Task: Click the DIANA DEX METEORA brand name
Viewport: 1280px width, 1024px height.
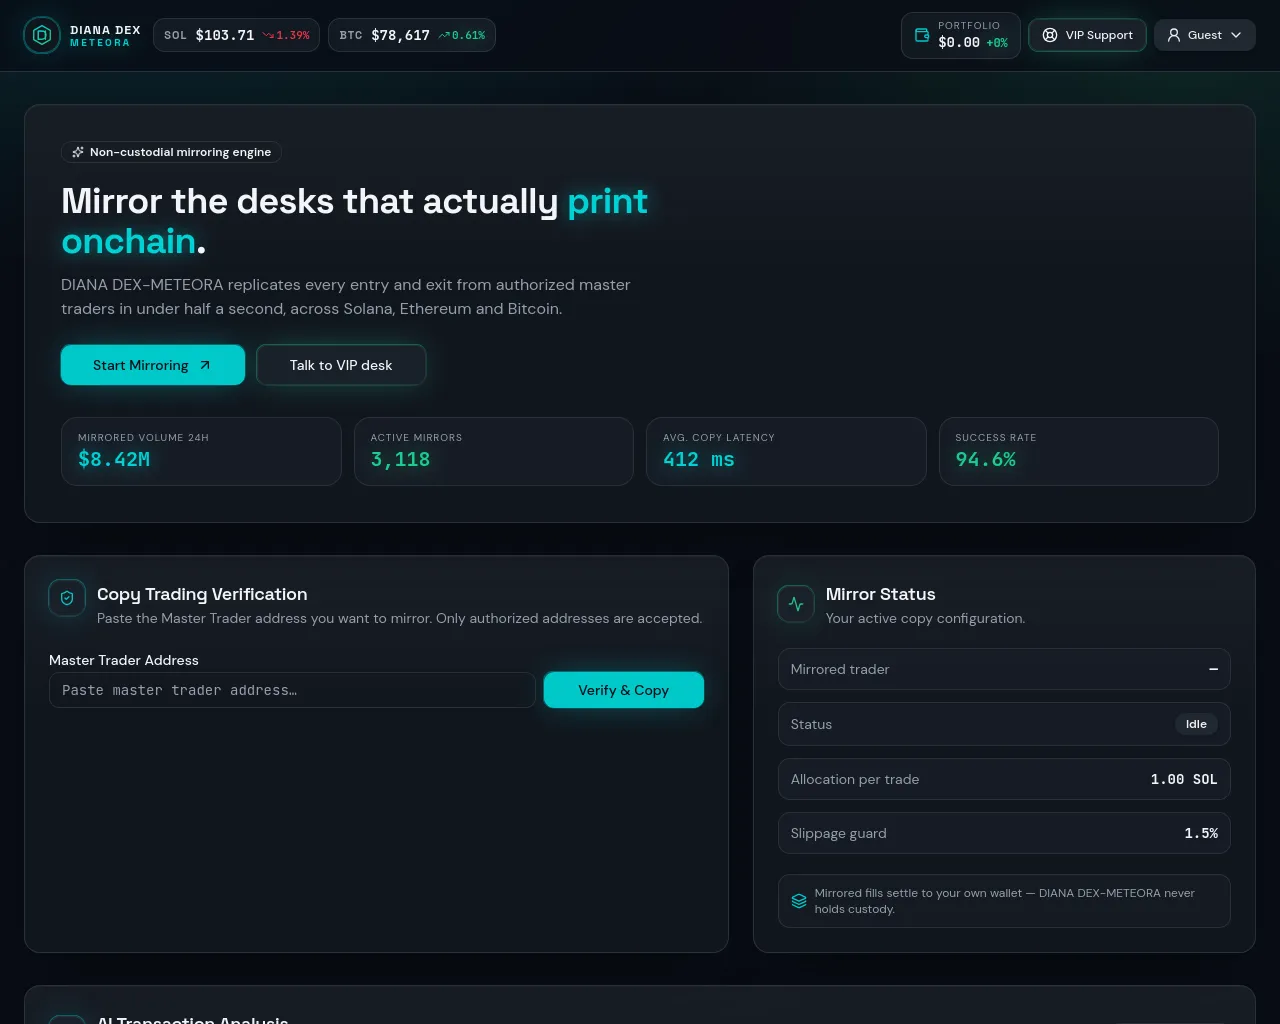Action: coord(105,36)
